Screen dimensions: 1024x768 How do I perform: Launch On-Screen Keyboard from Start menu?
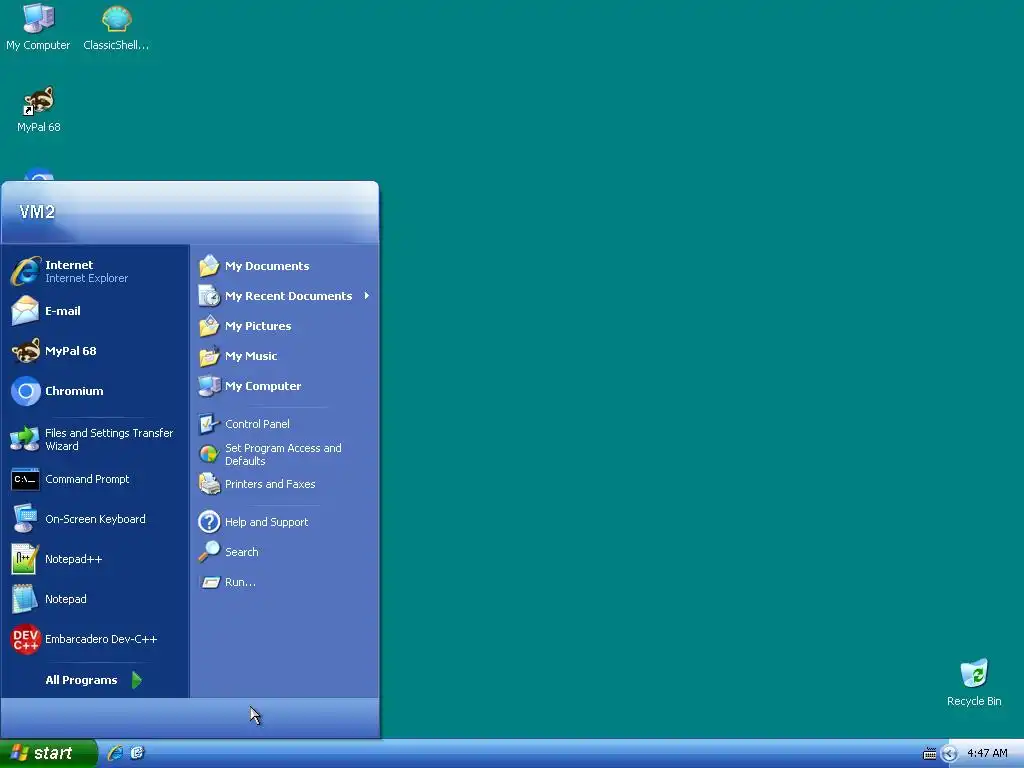click(95, 519)
